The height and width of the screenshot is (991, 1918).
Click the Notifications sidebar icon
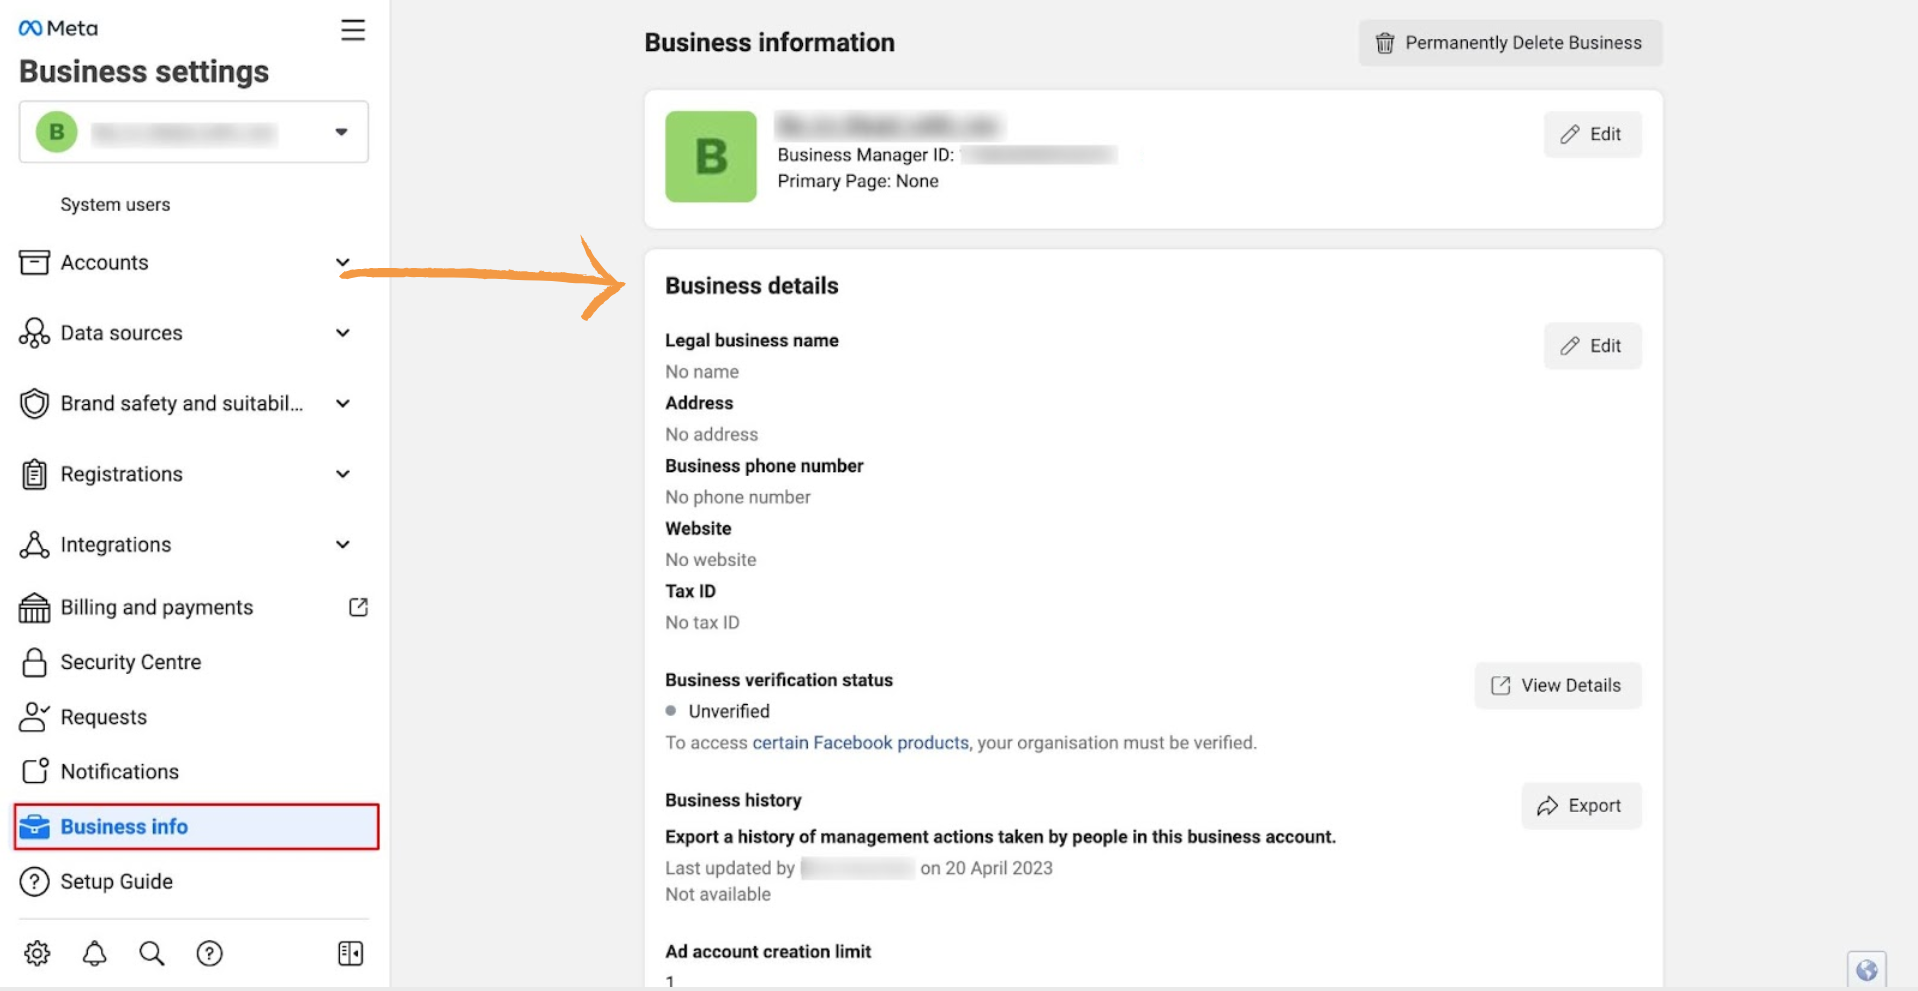[34, 771]
